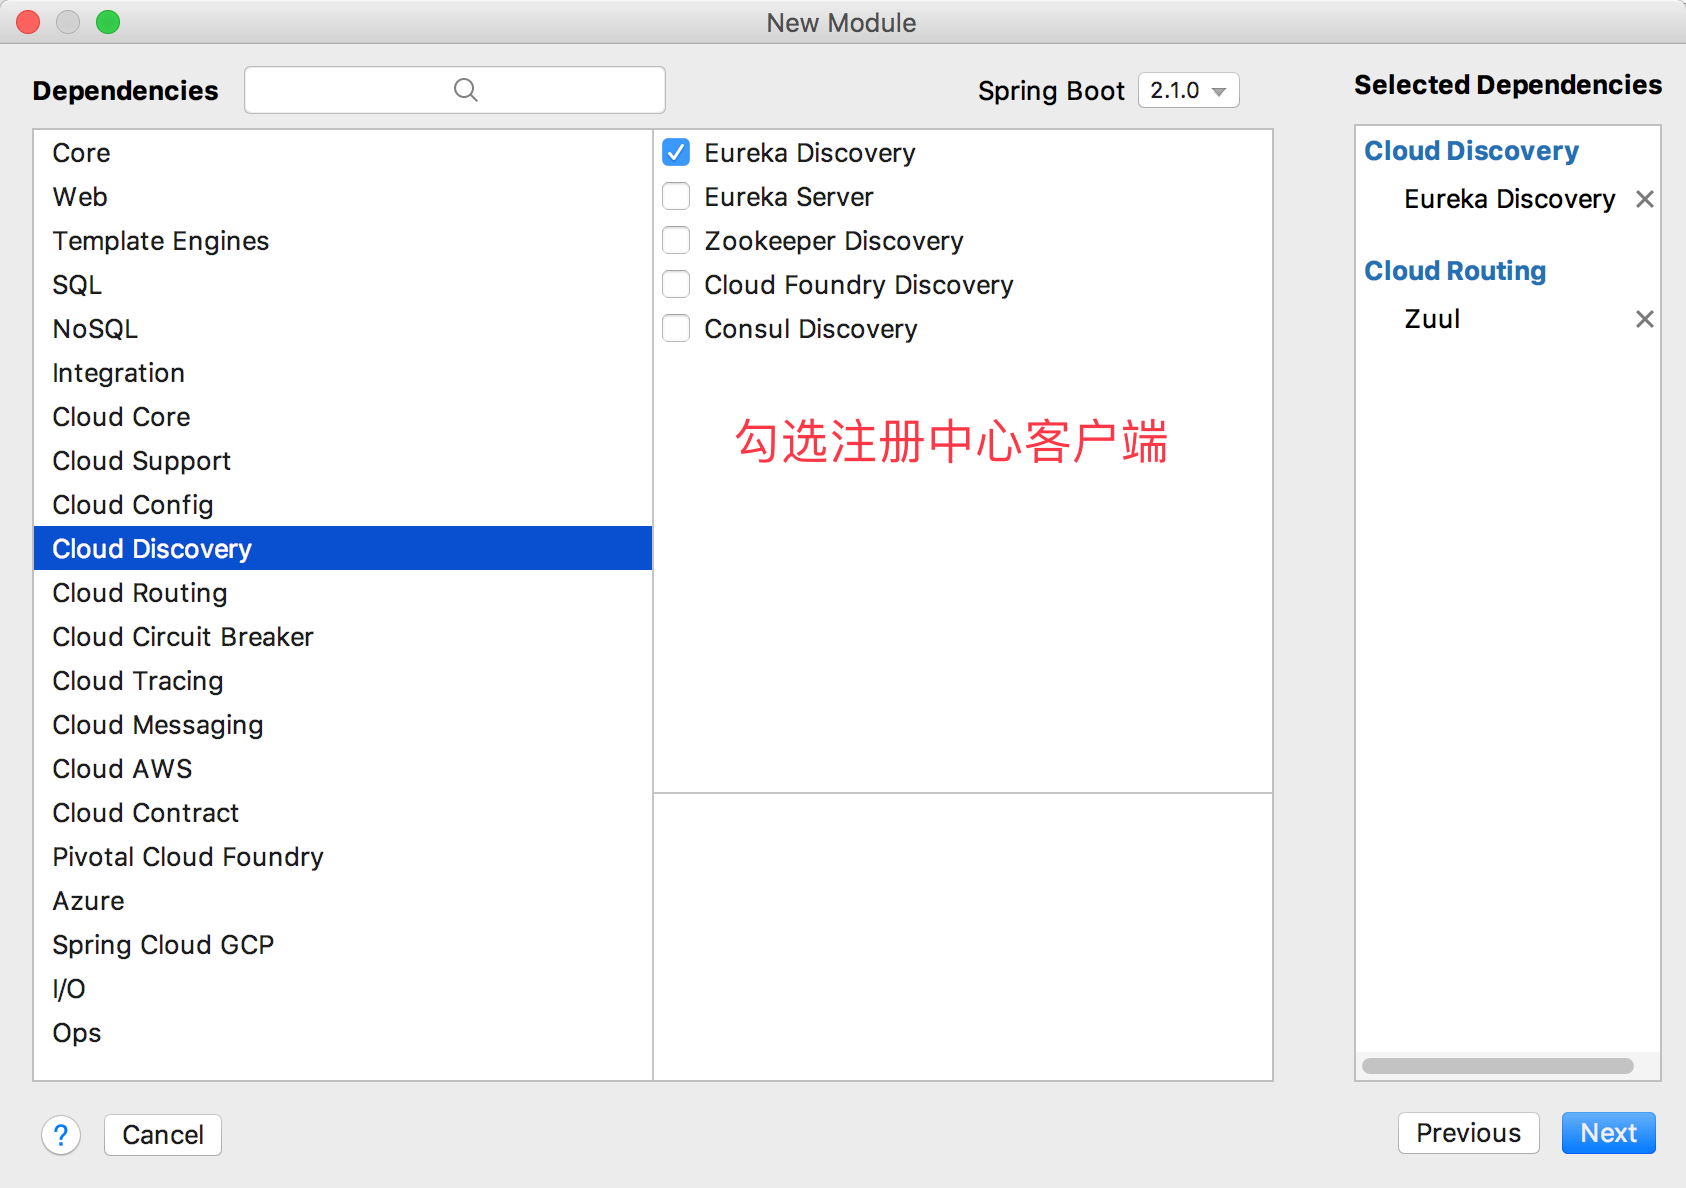Choose the Cloud Config category
The image size is (1686, 1188).
pyautogui.click(x=343, y=505)
